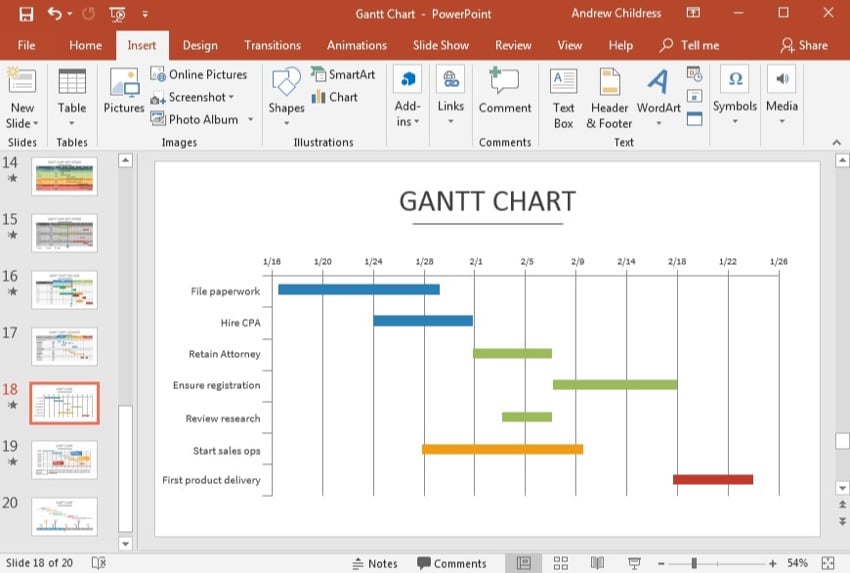This screenshot has width=850, height=573.
Task: Toggle the Notes pane in status bar
Action: click(x=375, y=563)
